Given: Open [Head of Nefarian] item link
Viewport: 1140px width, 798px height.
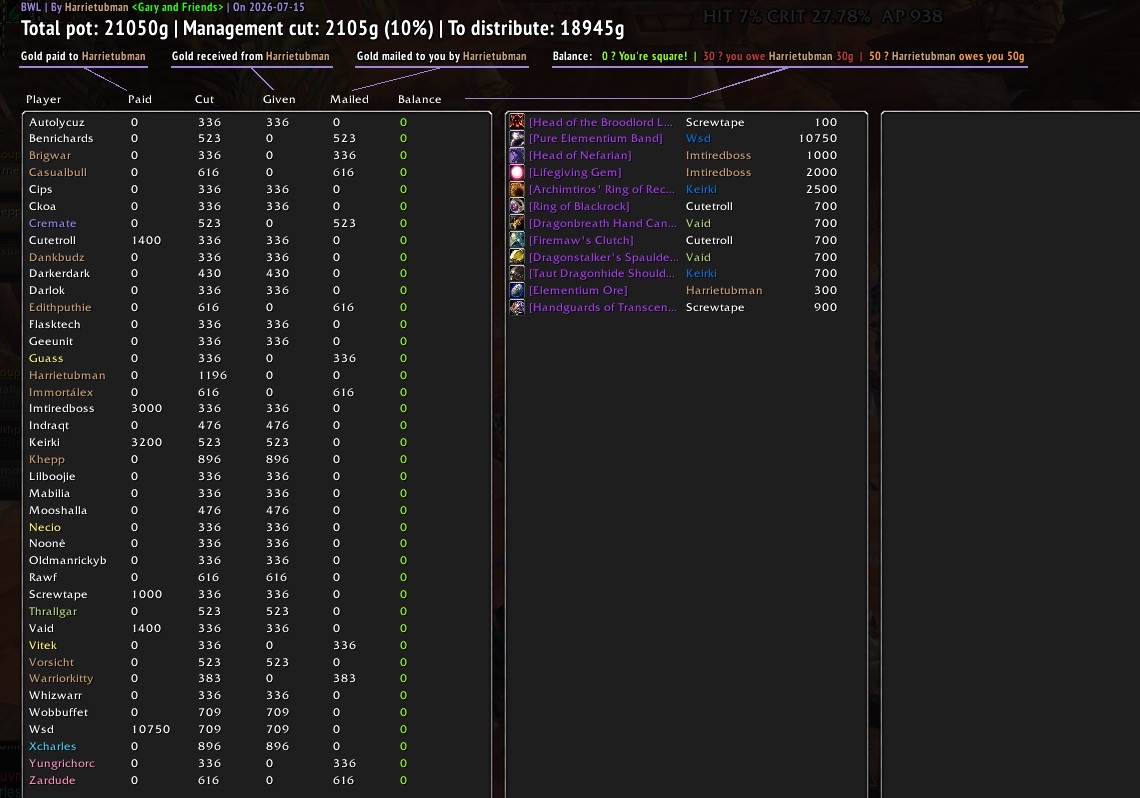Looking at the screenshot, I should pyautogui.click(x=580, y=155).
